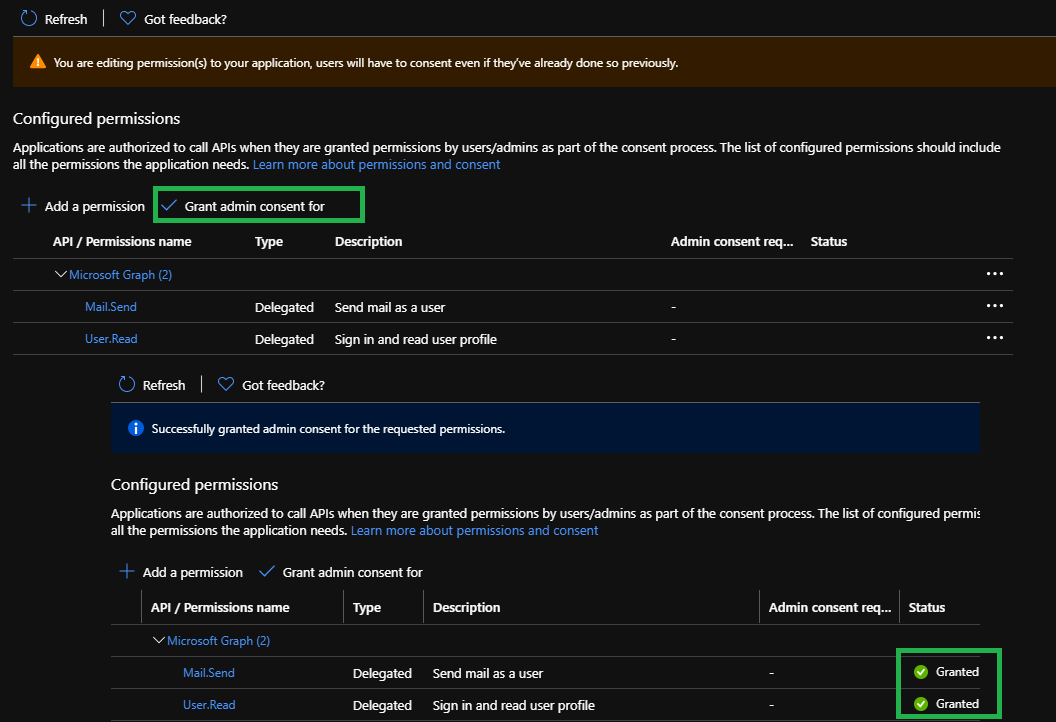The image size is (1056, 722).
Task: Click lower Refresh button label
Action: (164, 385)
